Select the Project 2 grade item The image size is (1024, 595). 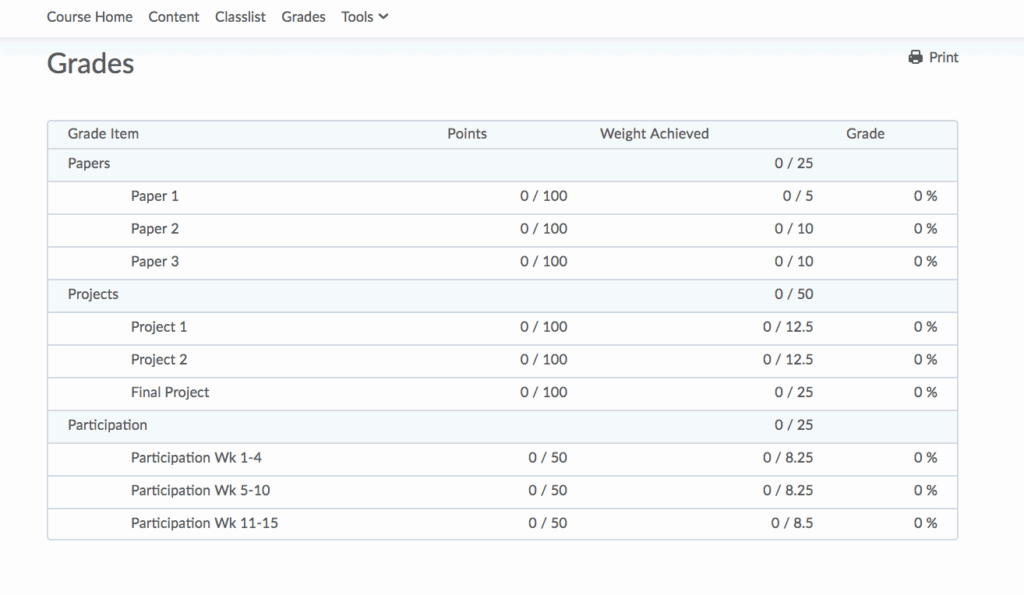(x=159, y=360)
